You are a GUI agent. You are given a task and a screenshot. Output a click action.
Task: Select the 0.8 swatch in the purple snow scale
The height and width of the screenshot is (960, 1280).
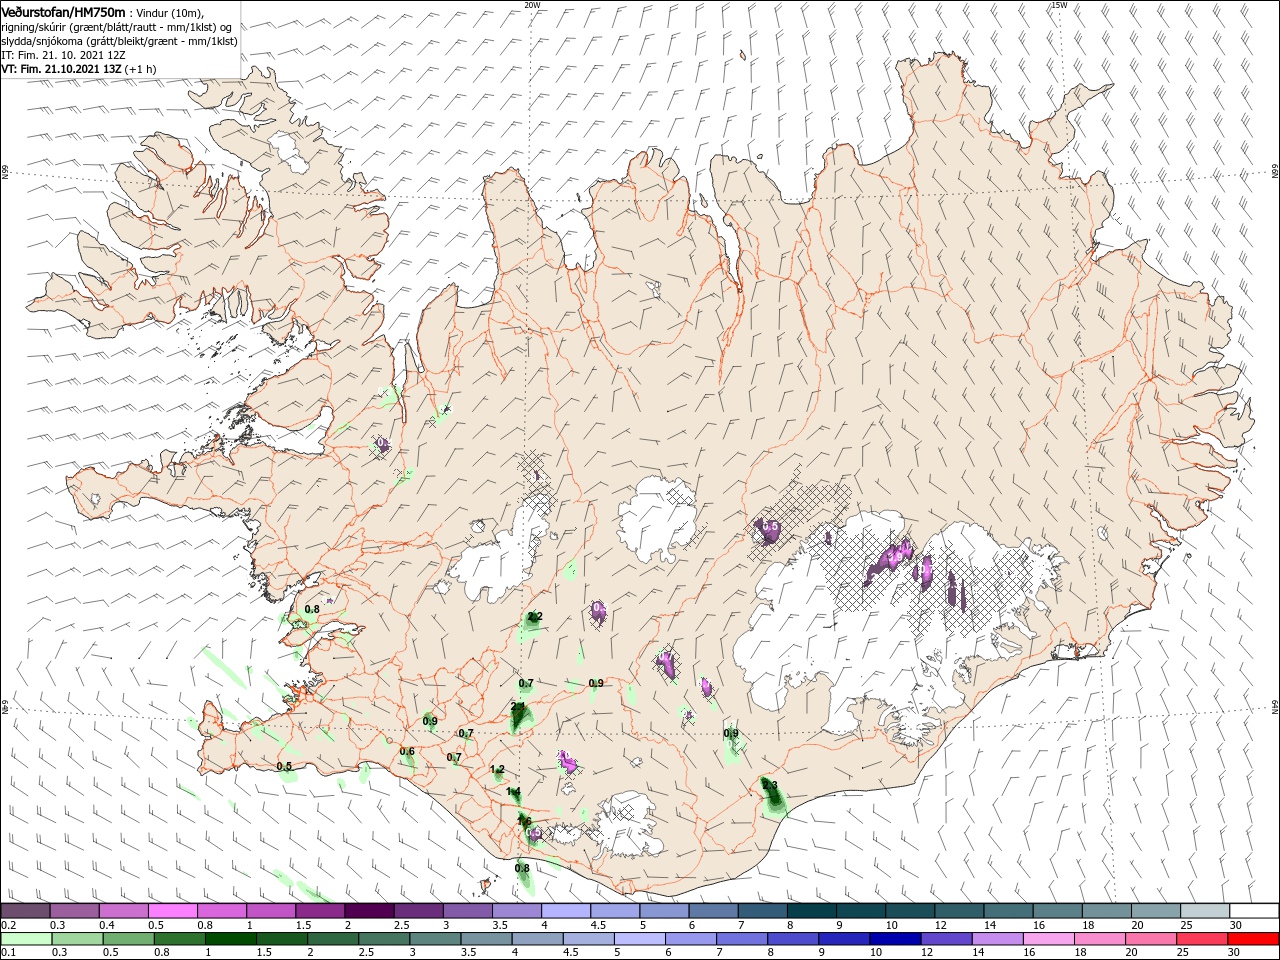[x=222, y=910]
